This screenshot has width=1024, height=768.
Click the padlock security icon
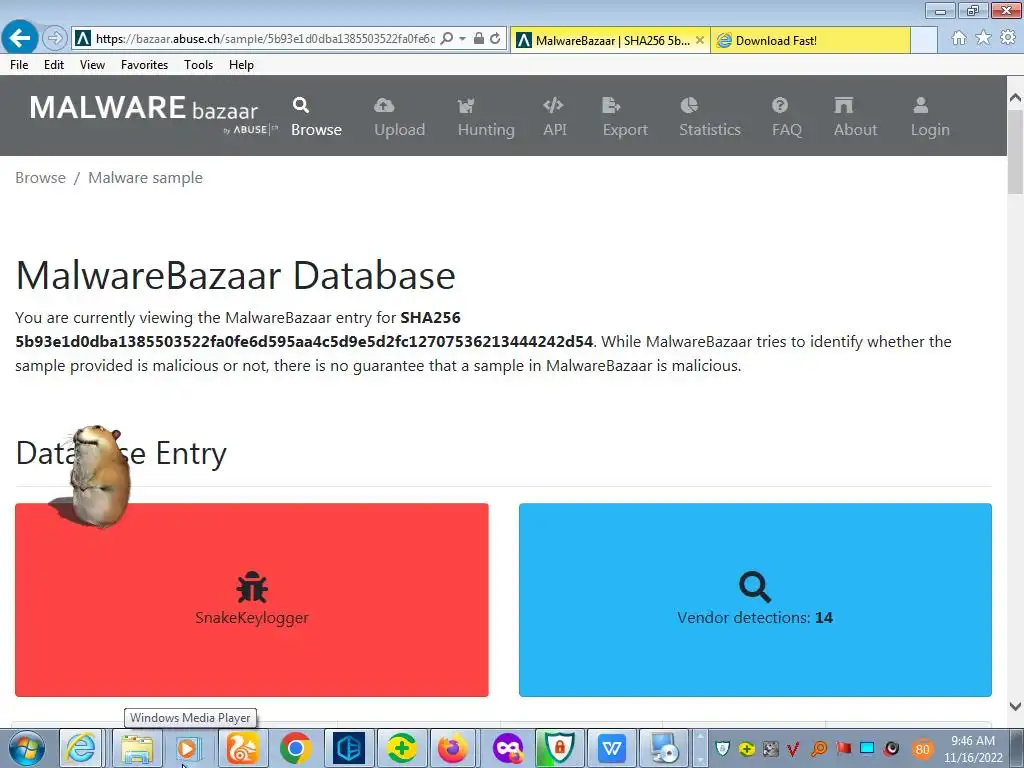(479, 39)
